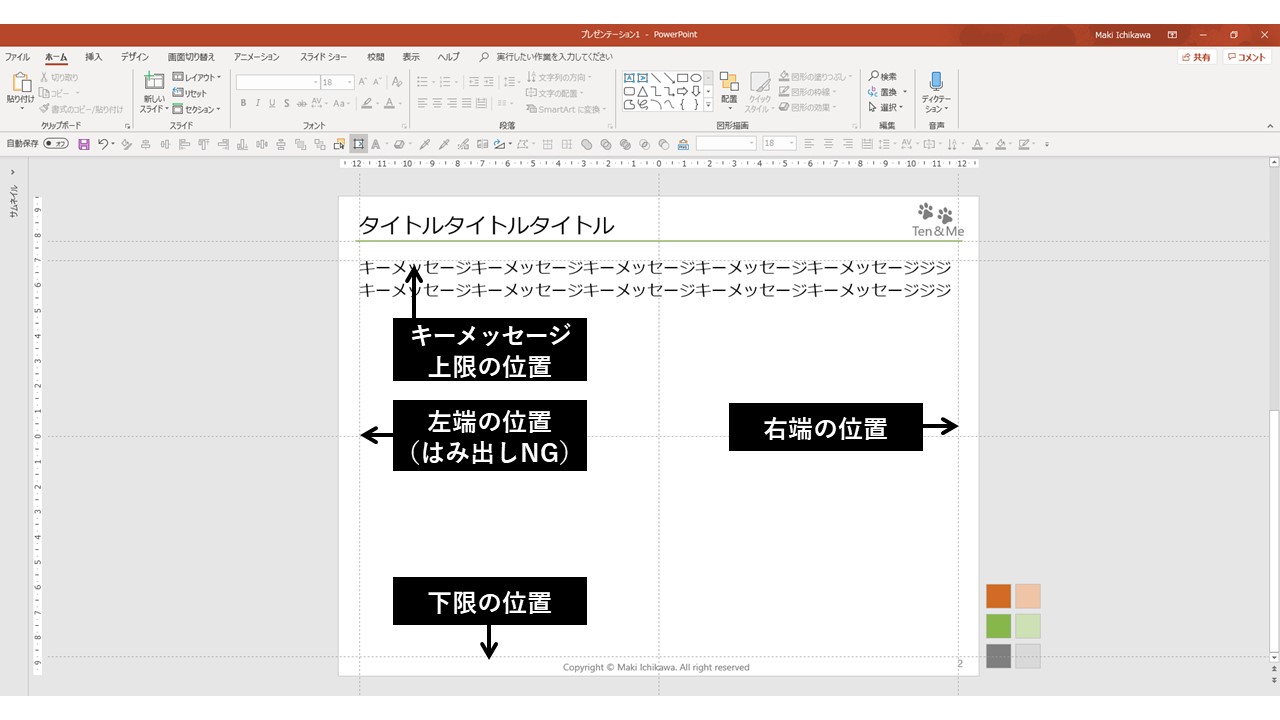Select the rectangle shape in the shapes gallery
Screen dimensions: 1280x720
[x=682, y=78]
